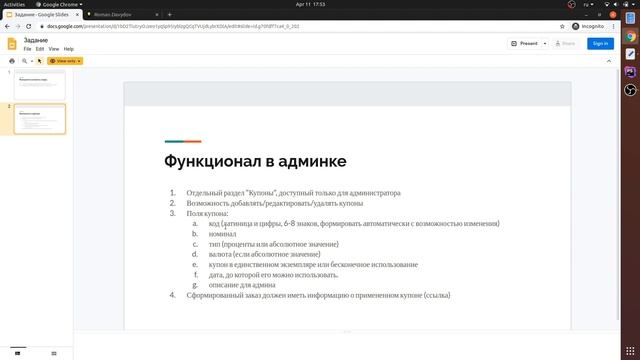Viewport: 640px width, 360px height.
Task: Close the second browser tab
Action: coord(157,15)
